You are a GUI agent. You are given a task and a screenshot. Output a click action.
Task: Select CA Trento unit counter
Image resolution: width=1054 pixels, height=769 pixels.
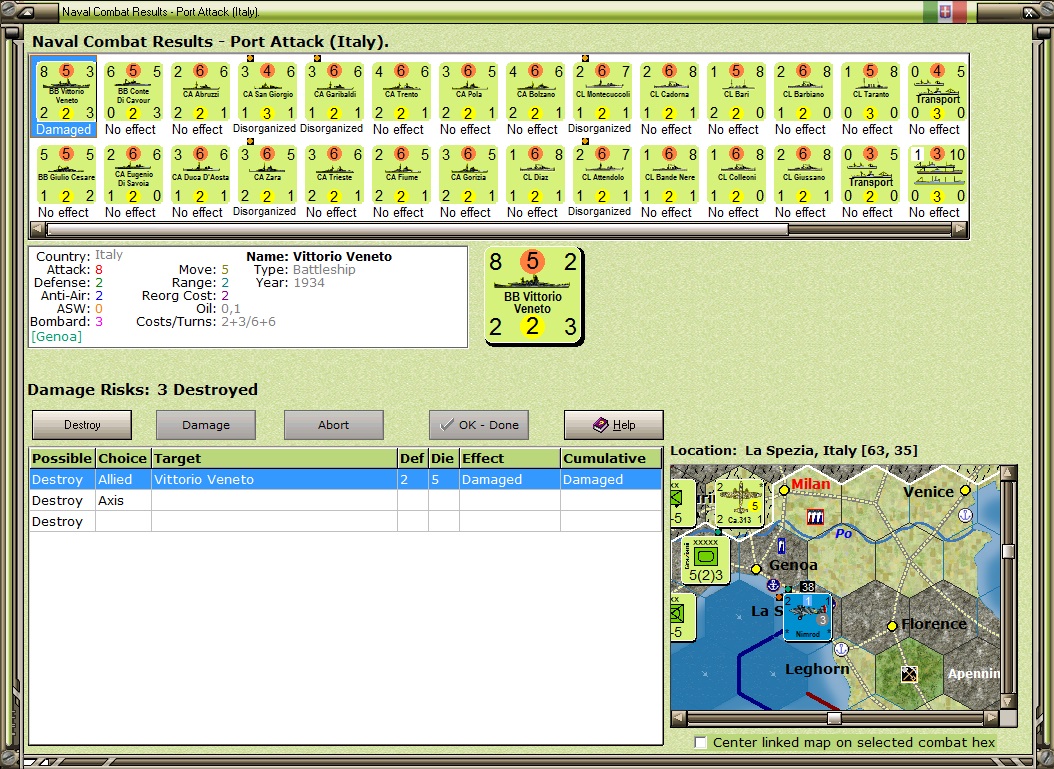tap(401, 91)
